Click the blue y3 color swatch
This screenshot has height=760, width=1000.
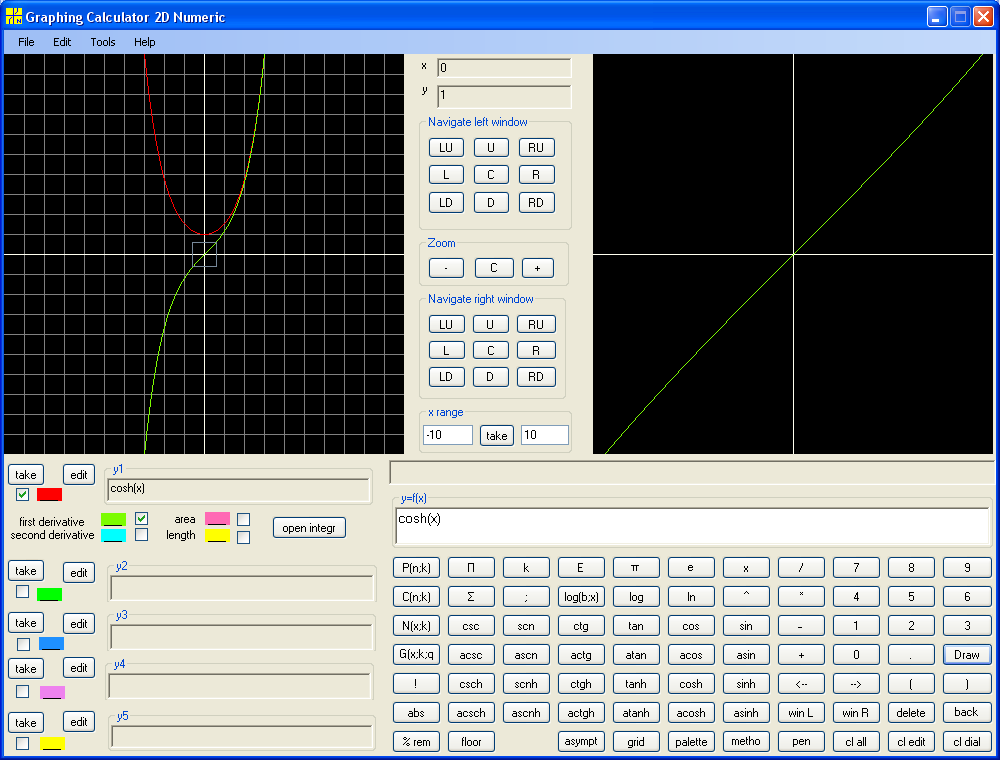click(52, 644)
